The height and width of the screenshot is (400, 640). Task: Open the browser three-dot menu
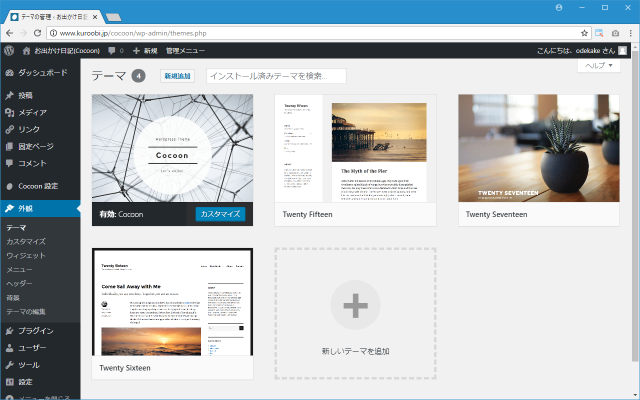click(631, 33)
